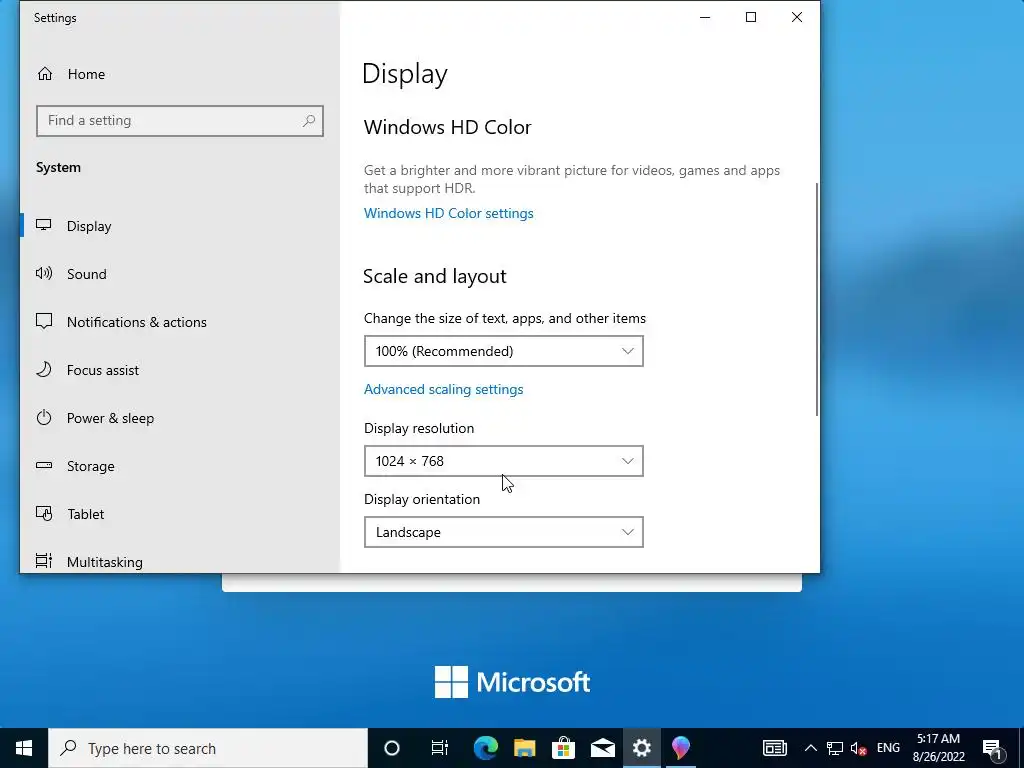The image size is (1024, 768).
Task: Open News and interests on the taskbar
Action: [x=775, y=748]
